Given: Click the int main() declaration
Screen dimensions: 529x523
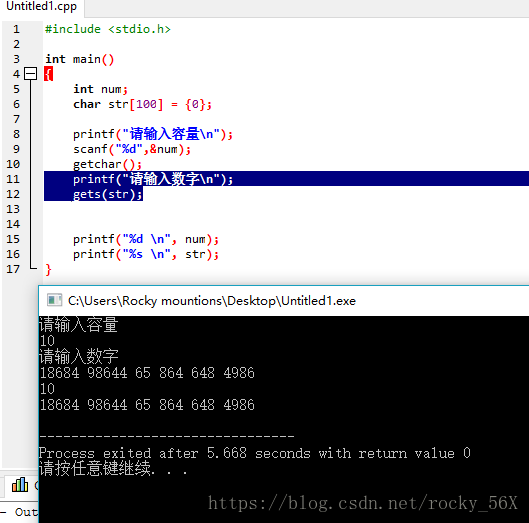Looking at the screenshot, I should click(80, 59).
